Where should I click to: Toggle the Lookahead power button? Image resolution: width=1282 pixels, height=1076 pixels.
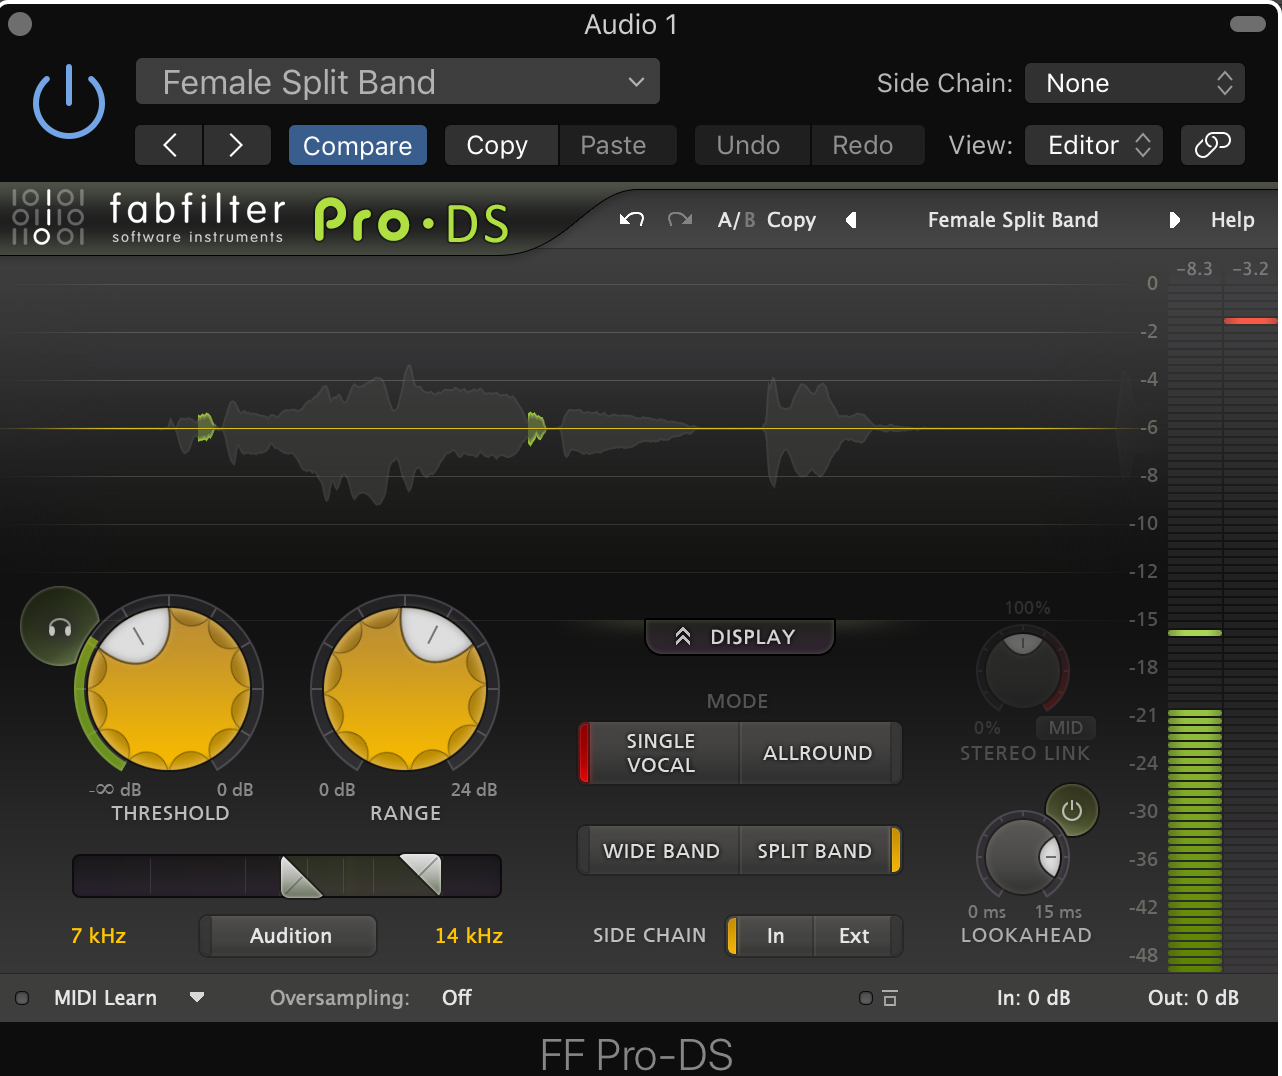click(x=1071, y=810)
